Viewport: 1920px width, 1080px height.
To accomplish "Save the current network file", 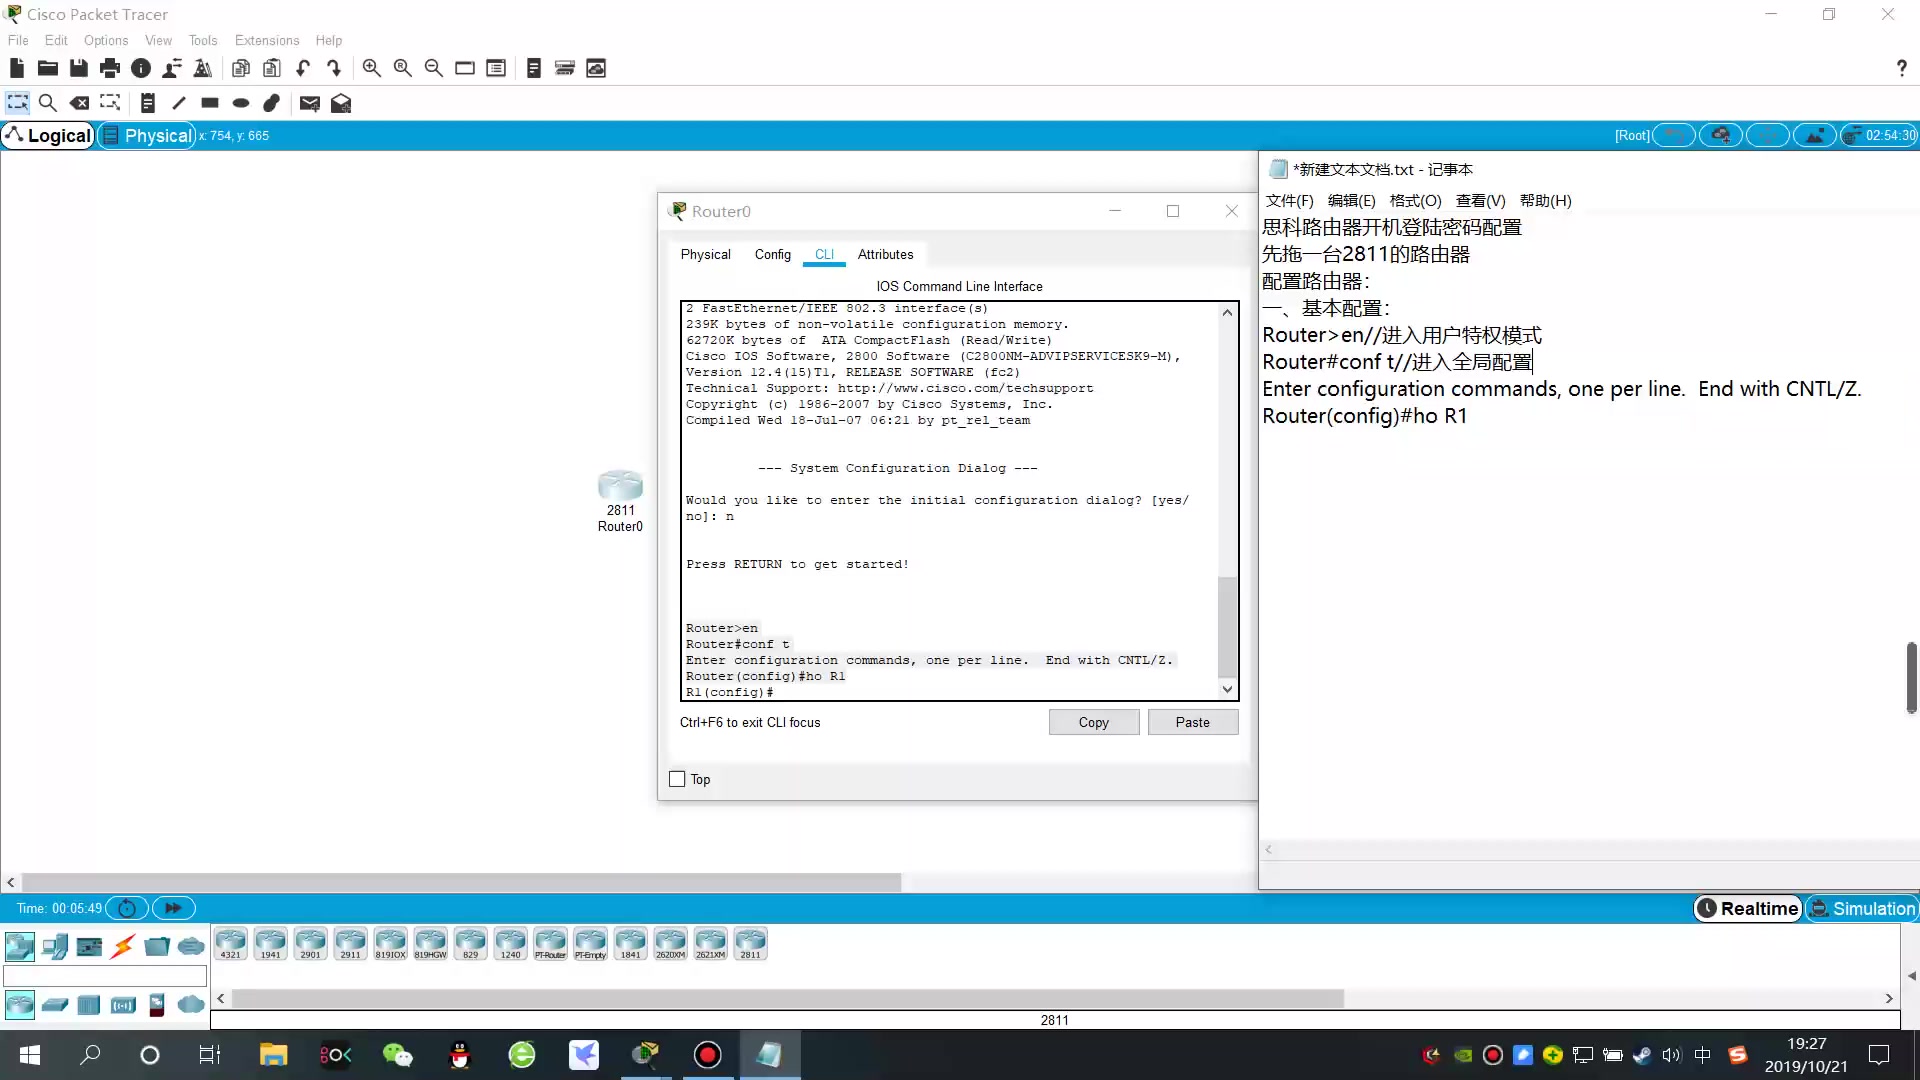I will click(x=78, y=68).
